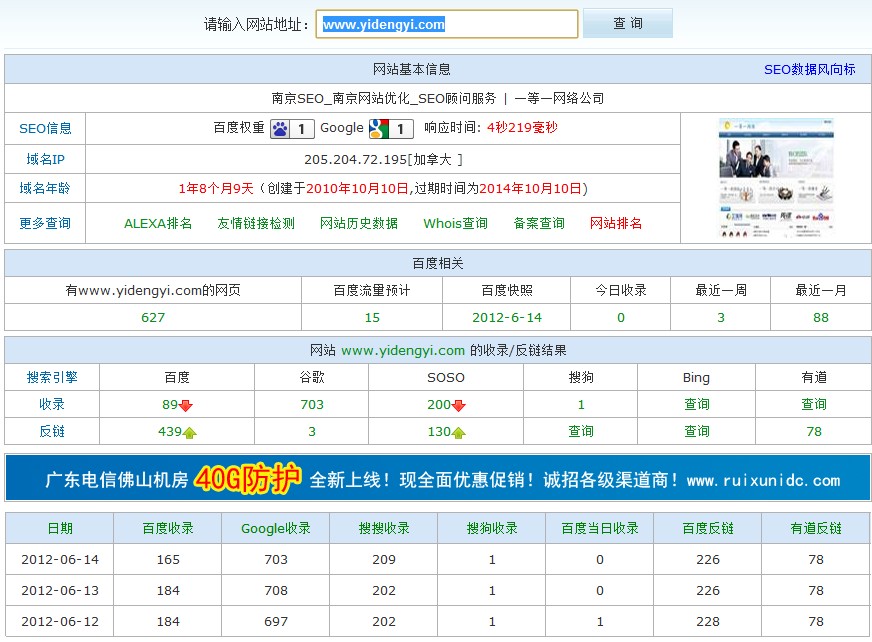Click the 搜索引擎 column header
This screenshot has width=872, height=642.
[x=52, y=378]
